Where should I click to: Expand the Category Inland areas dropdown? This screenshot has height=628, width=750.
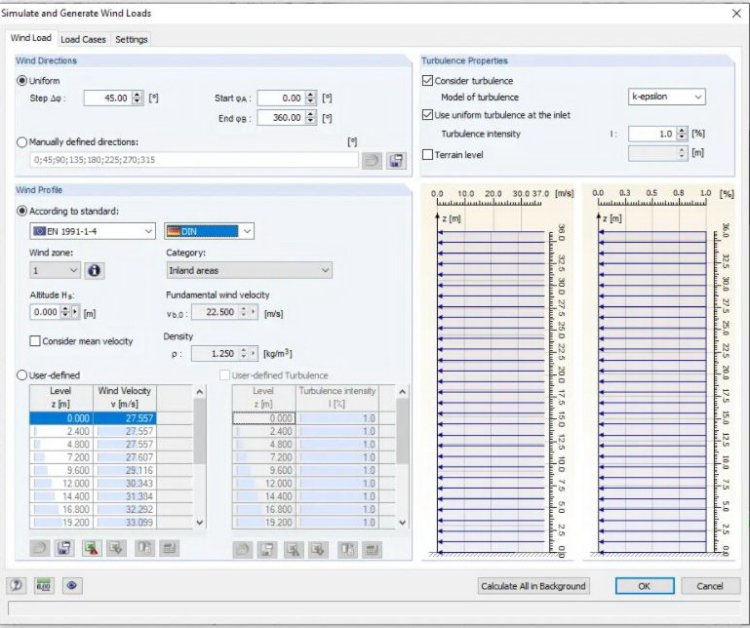(x=248, y=270)
